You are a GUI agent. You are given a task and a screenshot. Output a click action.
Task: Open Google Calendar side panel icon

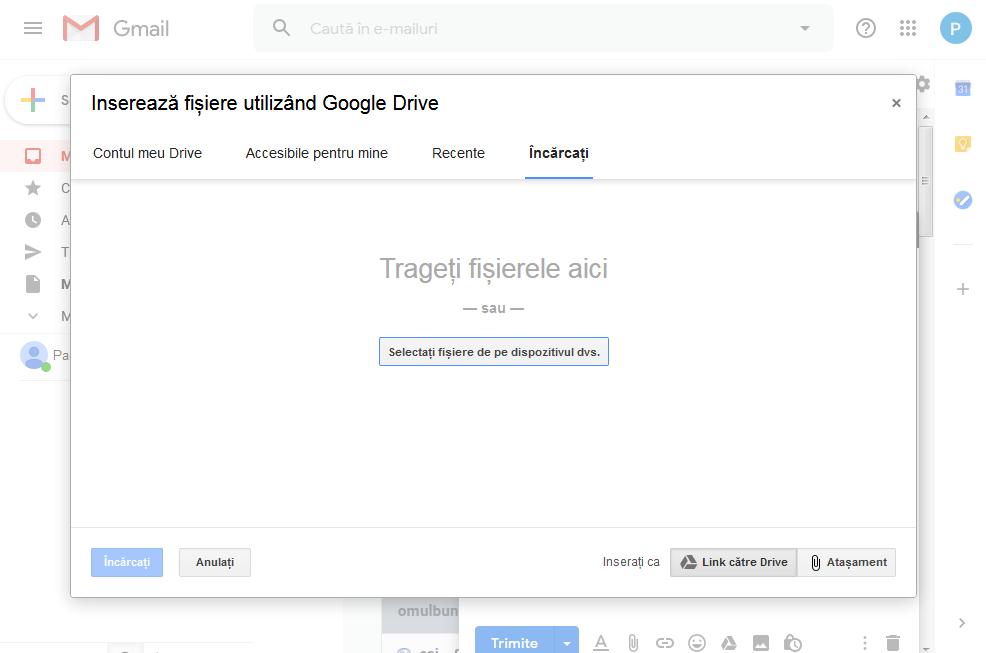[963, 89]
